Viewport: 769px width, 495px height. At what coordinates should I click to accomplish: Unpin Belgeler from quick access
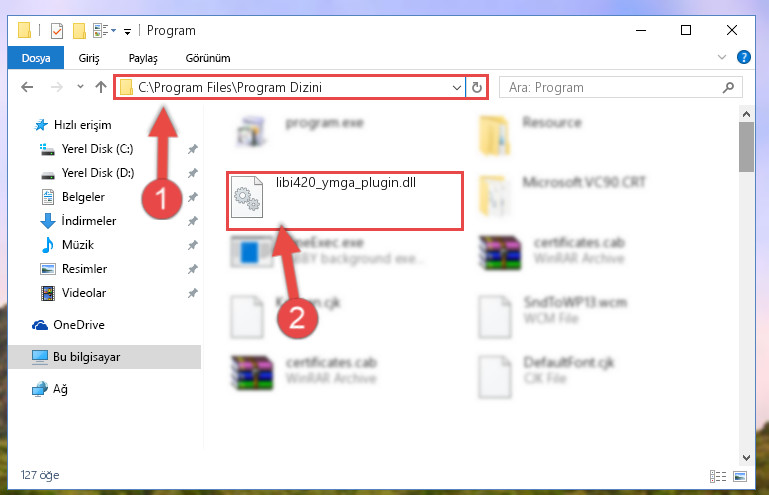pos(193,197)
